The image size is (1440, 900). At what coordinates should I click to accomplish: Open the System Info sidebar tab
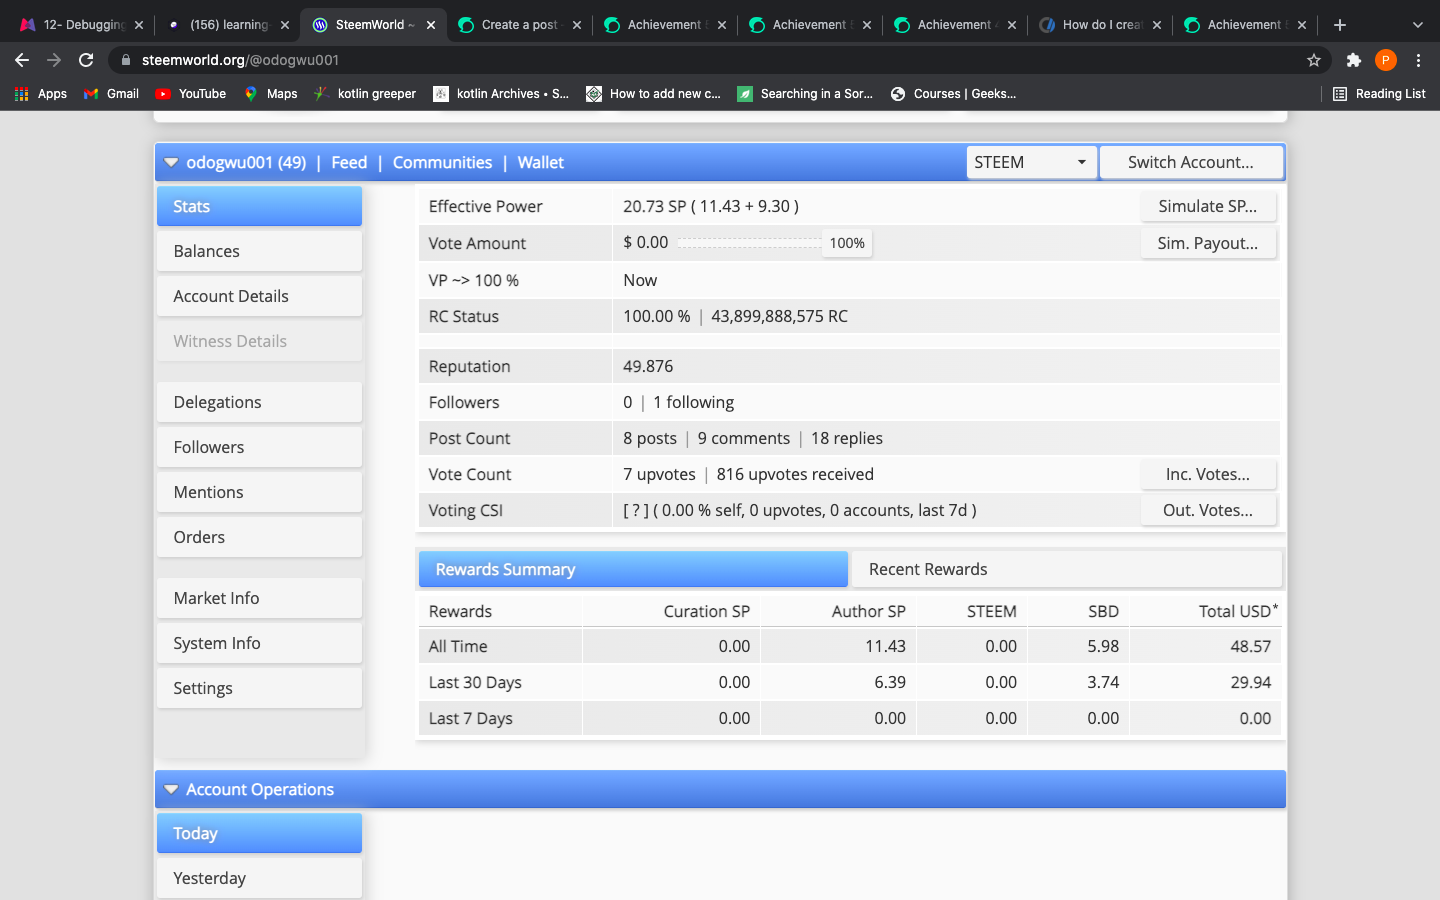259,643
